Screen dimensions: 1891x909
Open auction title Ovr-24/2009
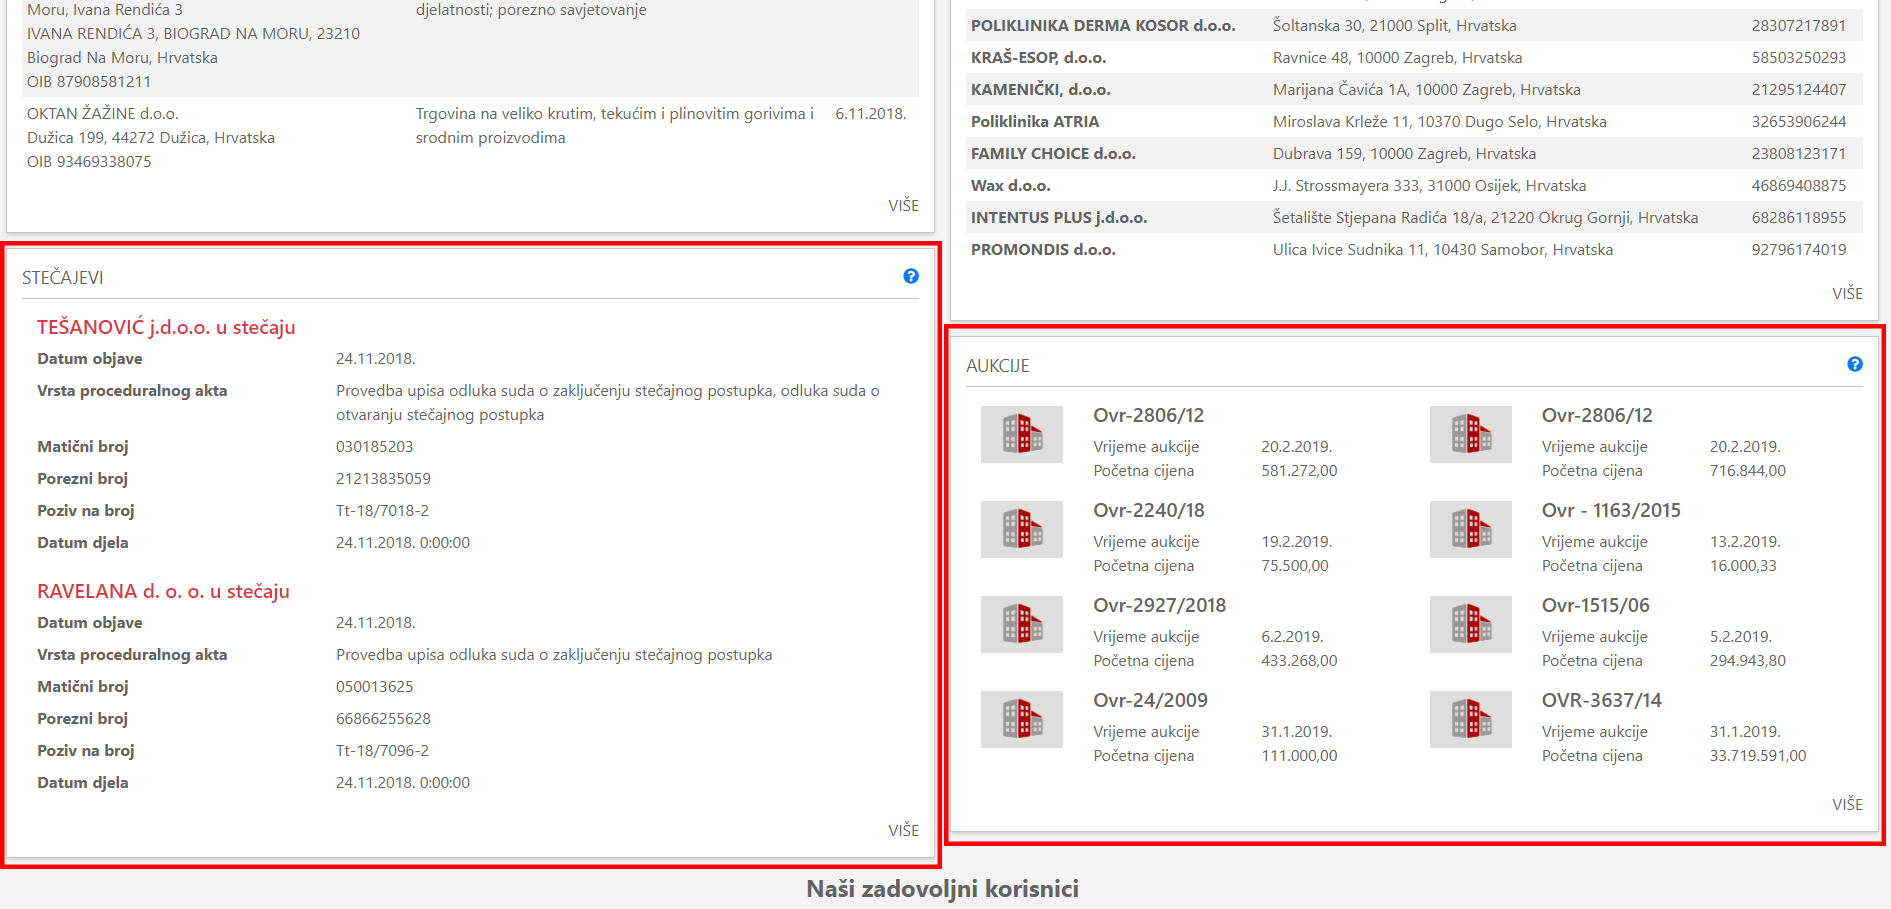tap(1150, 700)
